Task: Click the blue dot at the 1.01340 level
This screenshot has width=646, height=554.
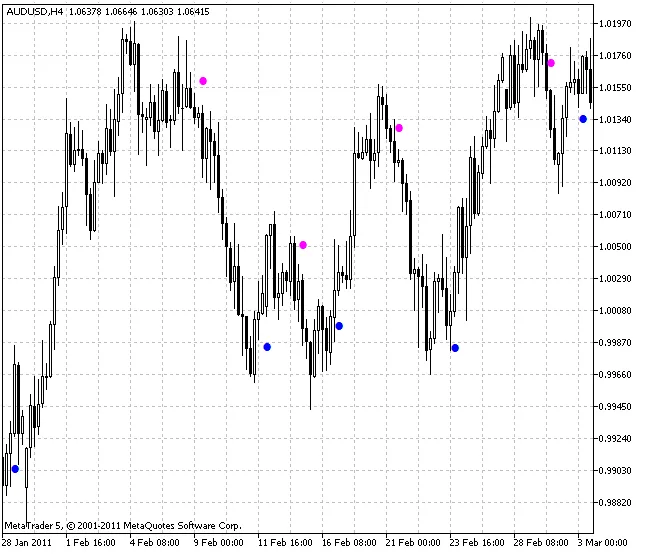Action: coord(583,119)
